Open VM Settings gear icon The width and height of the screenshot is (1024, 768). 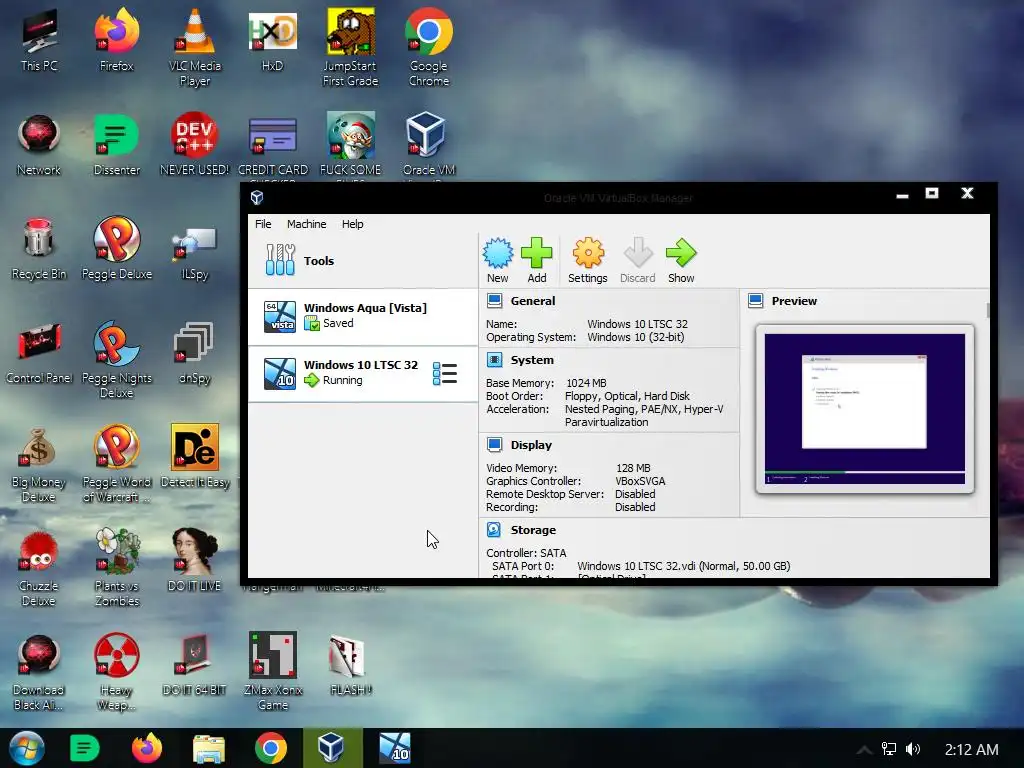pyautogui.click(x=588, y=260)
